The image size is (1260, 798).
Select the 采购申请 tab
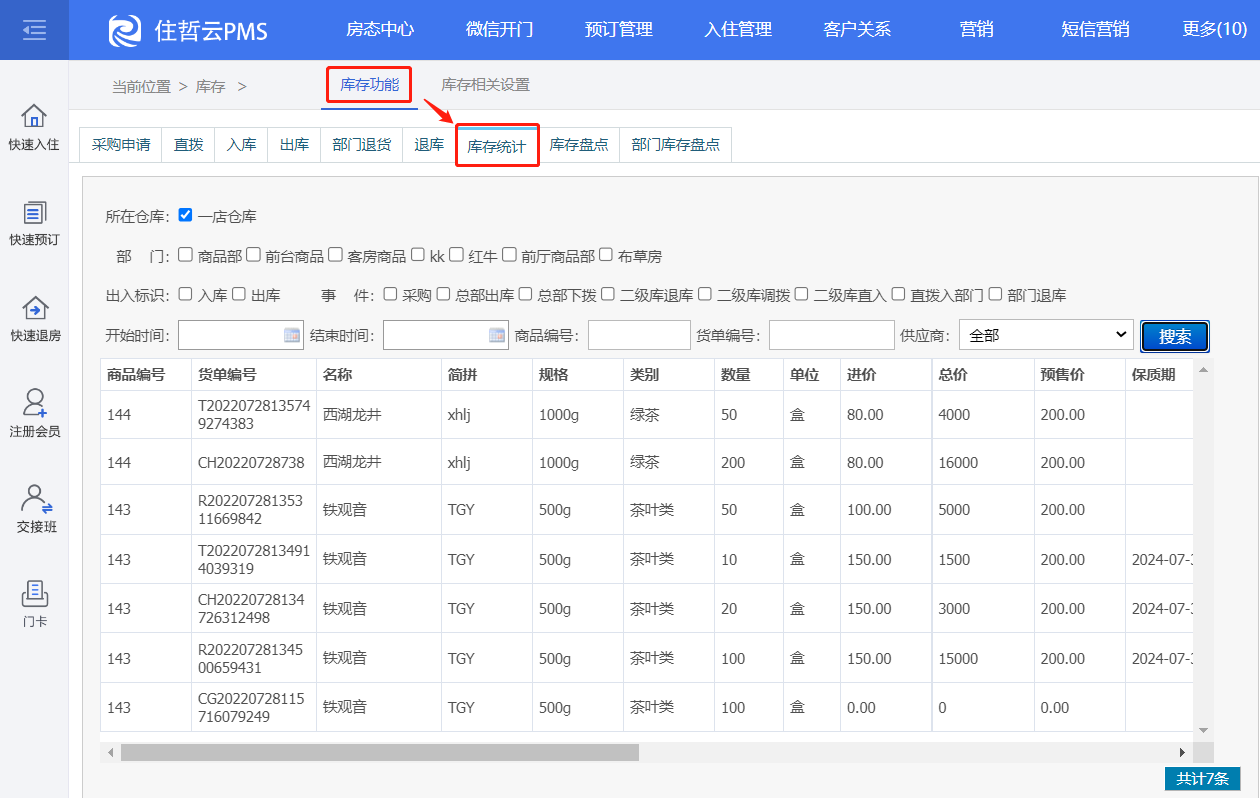tap(121, 145)
